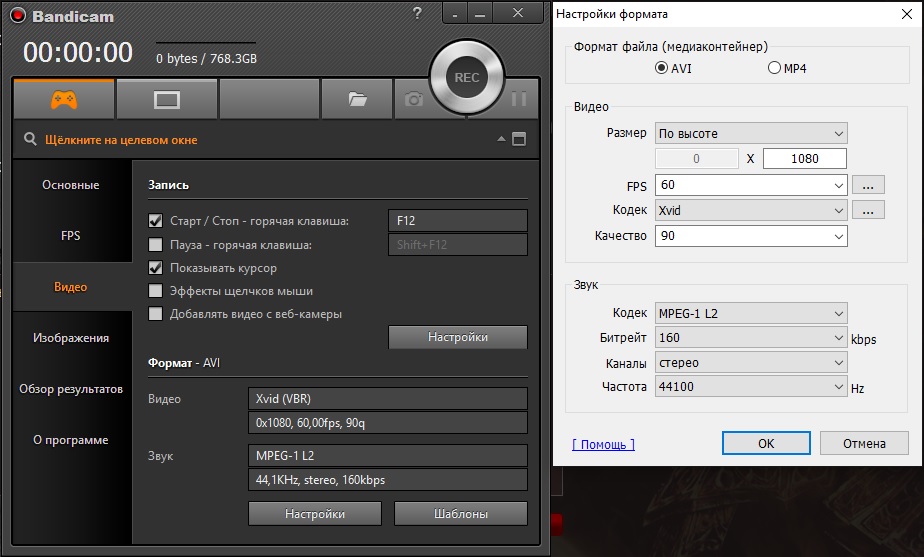Click the Shift+F12 pause hotkey field
The image size is (924, 557).
point(458,245)
